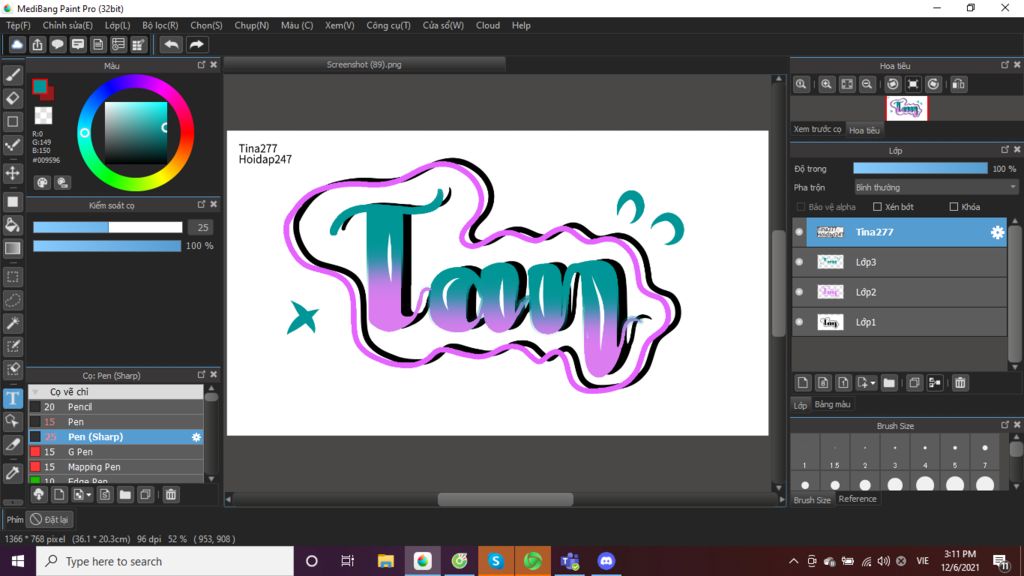This screenshot has height=576, width=1024.
Task: Open the add-layer dropdown in Lớp panel
Action: (867, 383)
